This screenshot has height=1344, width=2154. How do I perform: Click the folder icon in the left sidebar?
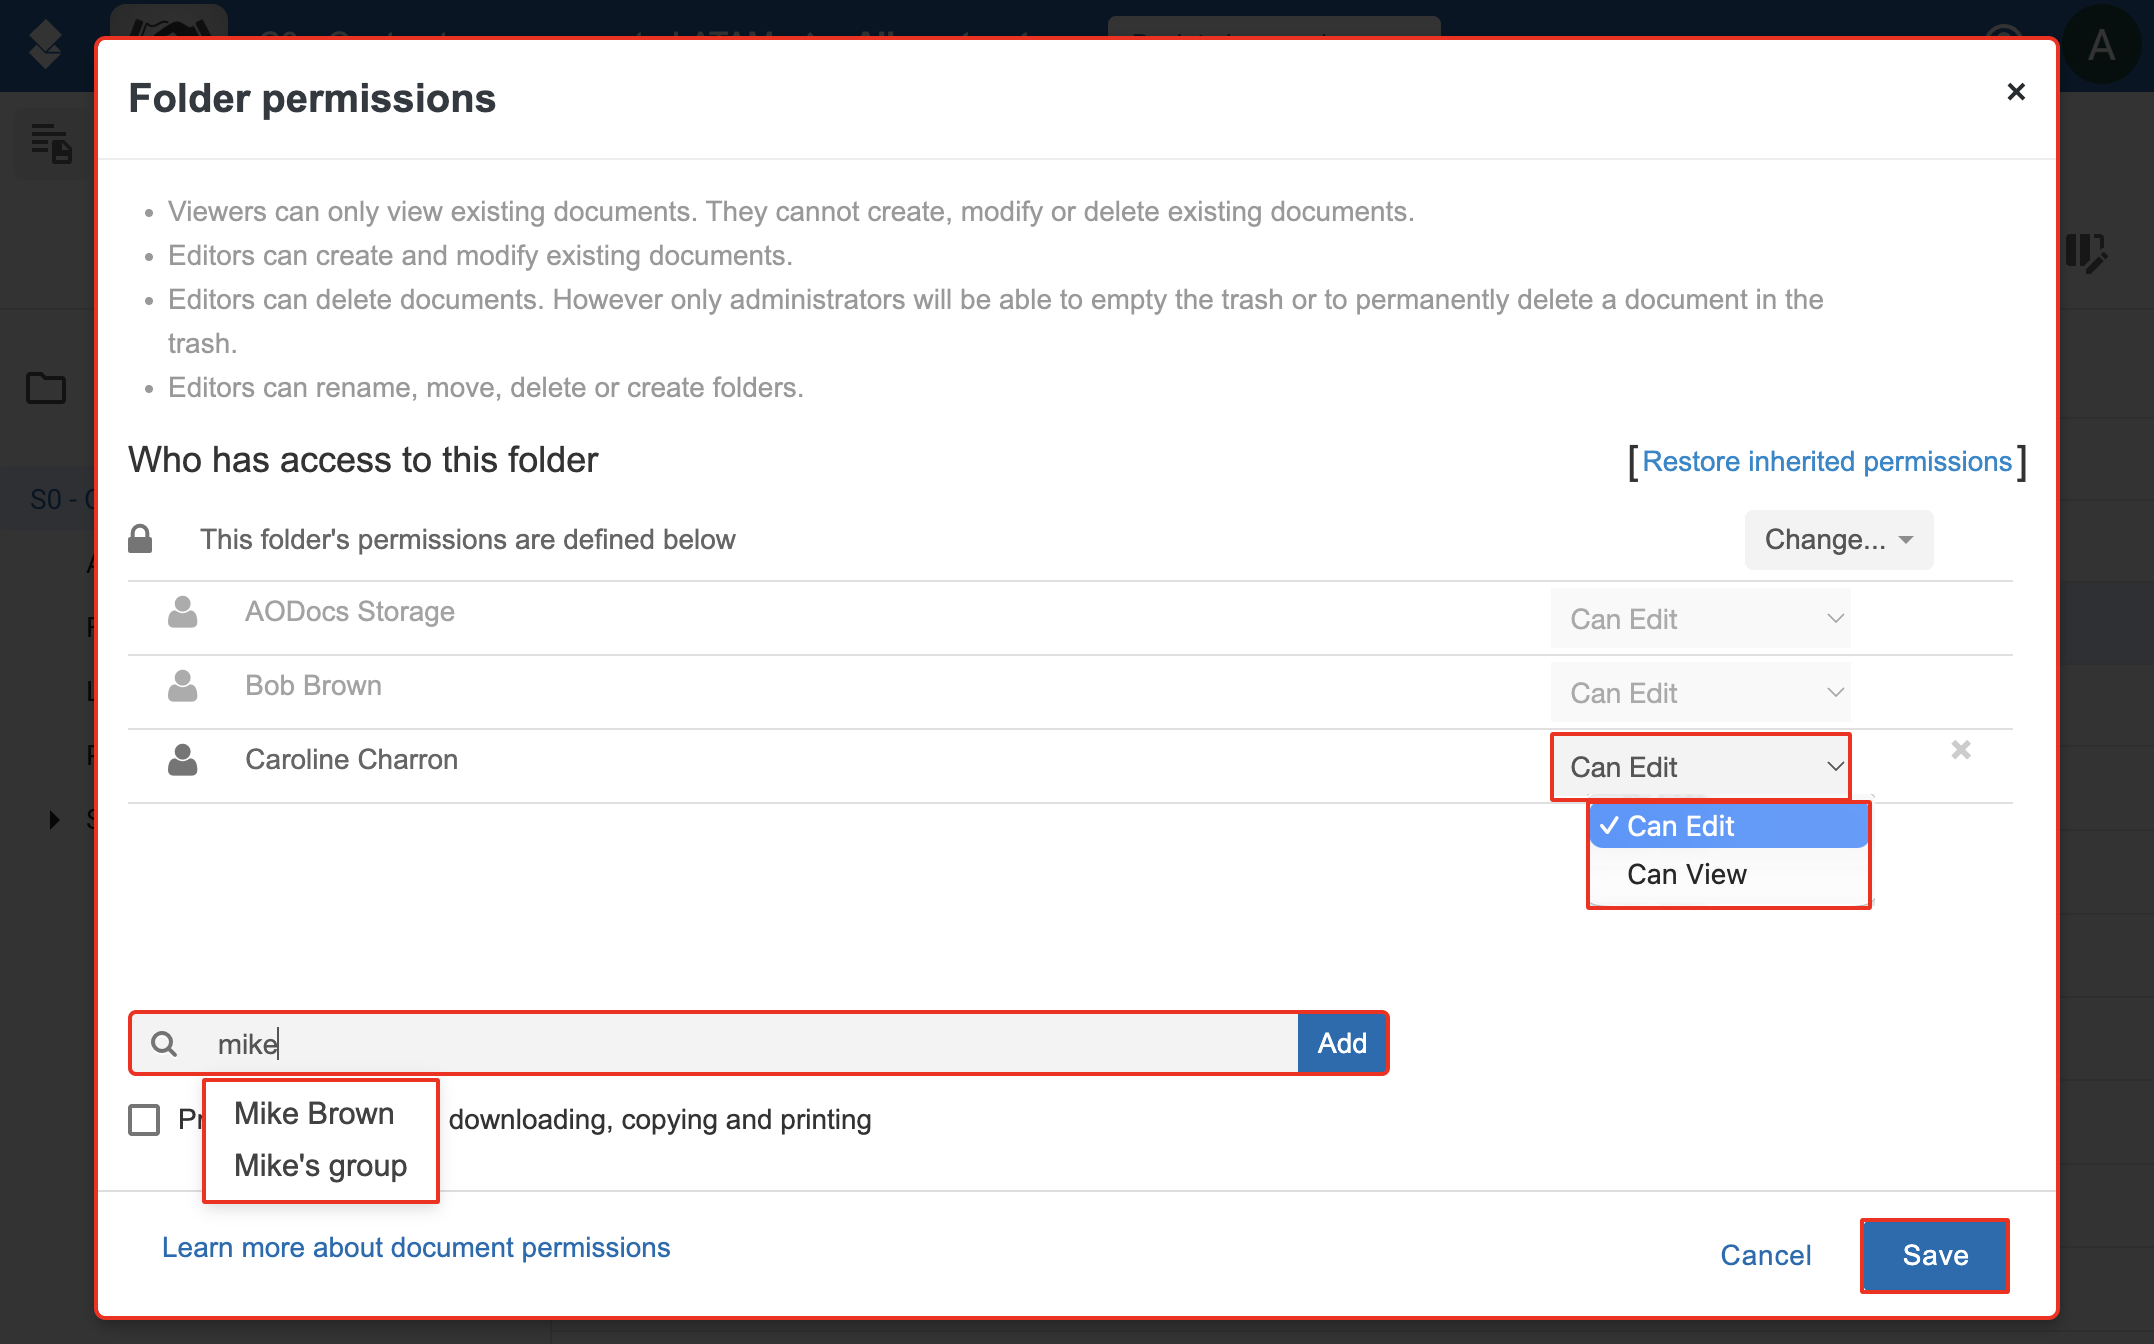tap(46, 388)
